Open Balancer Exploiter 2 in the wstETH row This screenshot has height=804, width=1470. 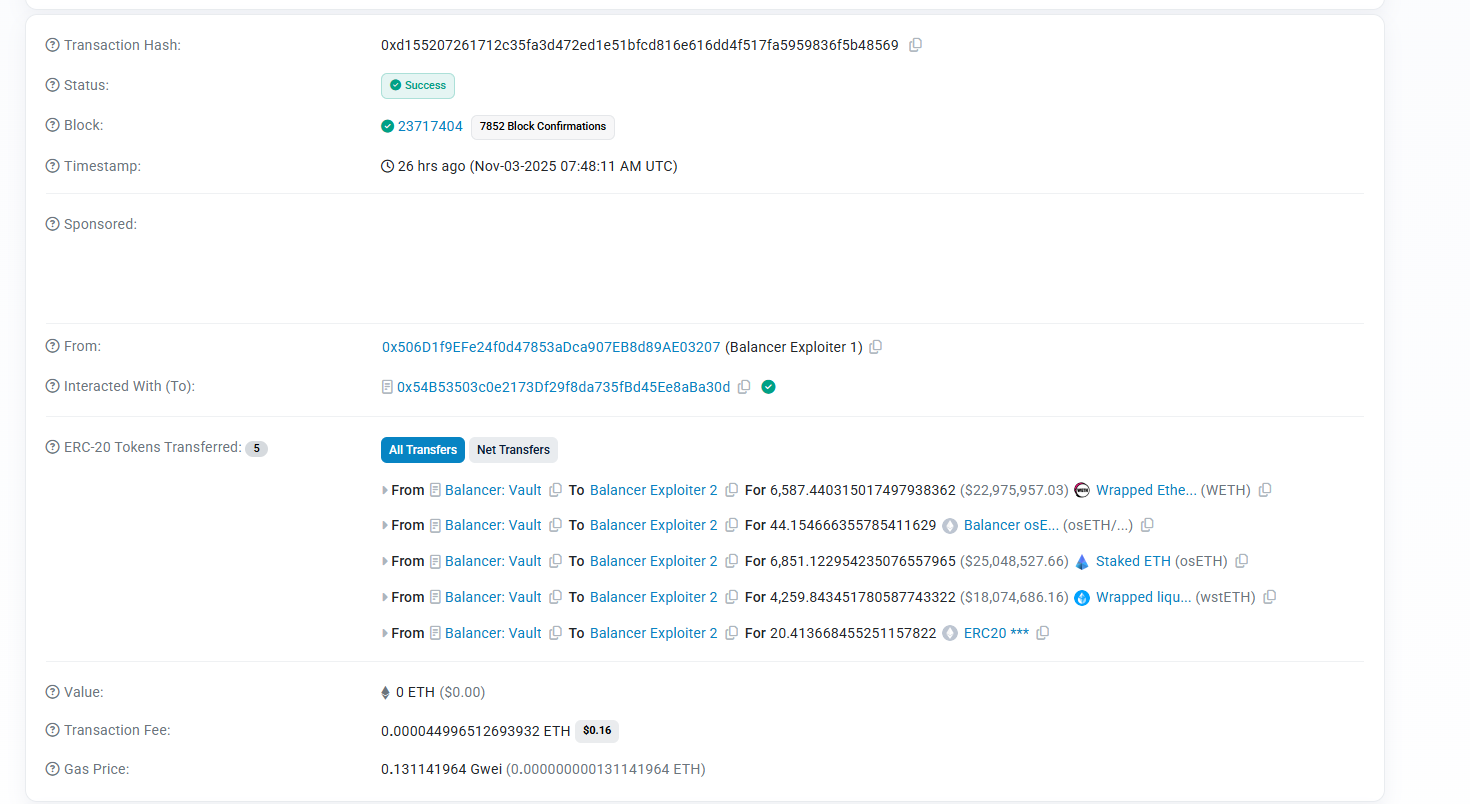pos(654,597)
